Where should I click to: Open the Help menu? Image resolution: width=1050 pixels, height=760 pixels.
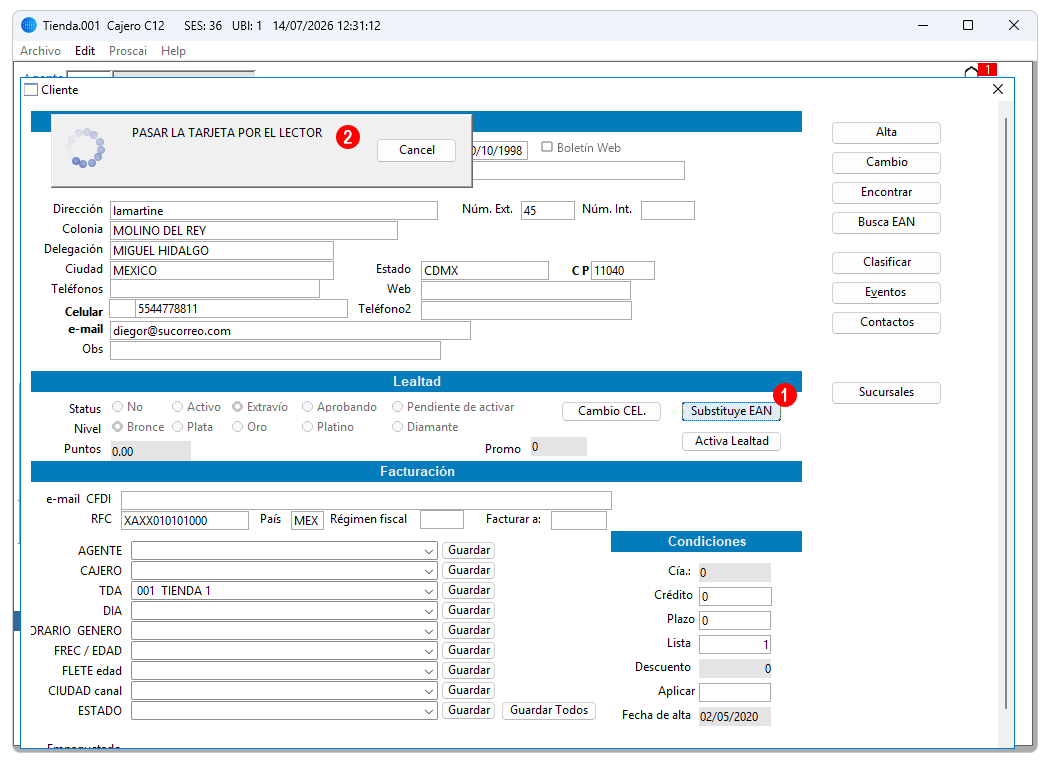coord(173,51)
